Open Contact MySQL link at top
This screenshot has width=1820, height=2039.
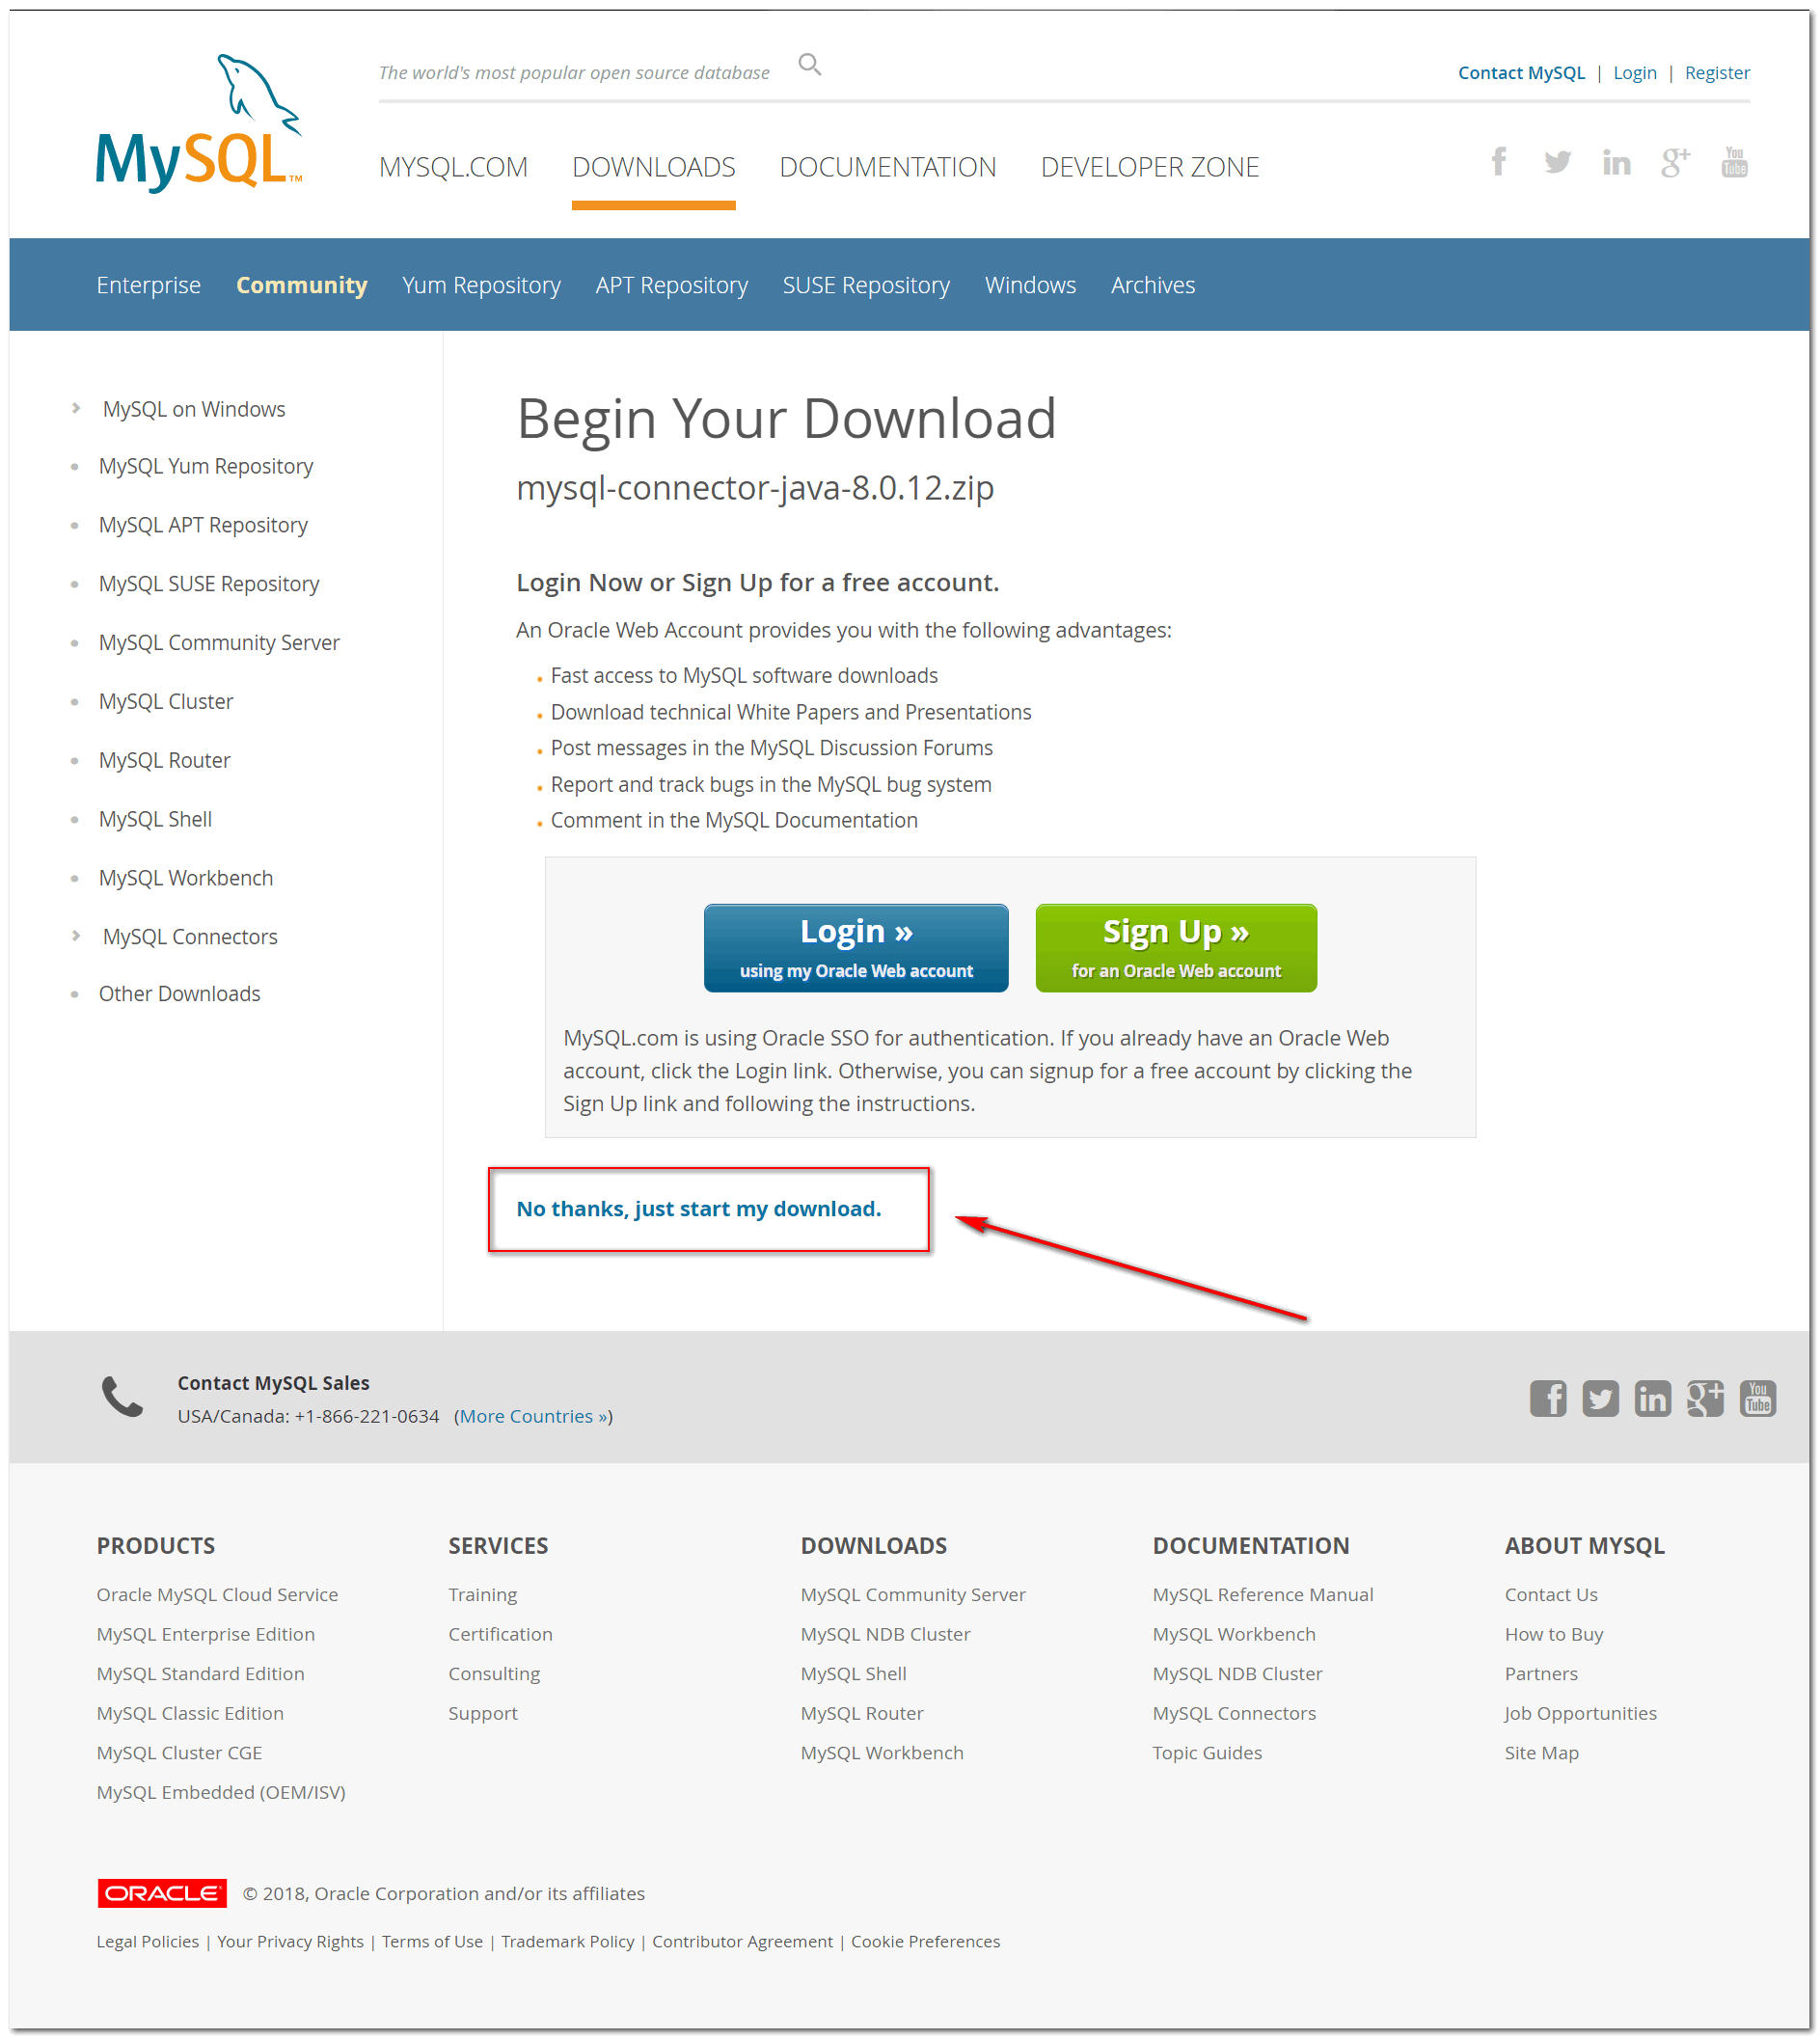[1522, 73]
